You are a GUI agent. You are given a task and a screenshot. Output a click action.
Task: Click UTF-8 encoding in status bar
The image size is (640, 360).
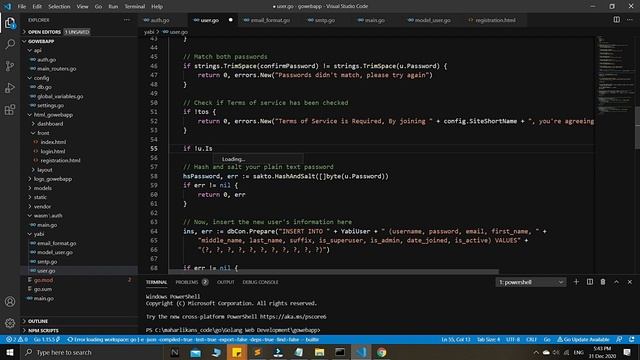pyautogui.click(x=513, y=339)
